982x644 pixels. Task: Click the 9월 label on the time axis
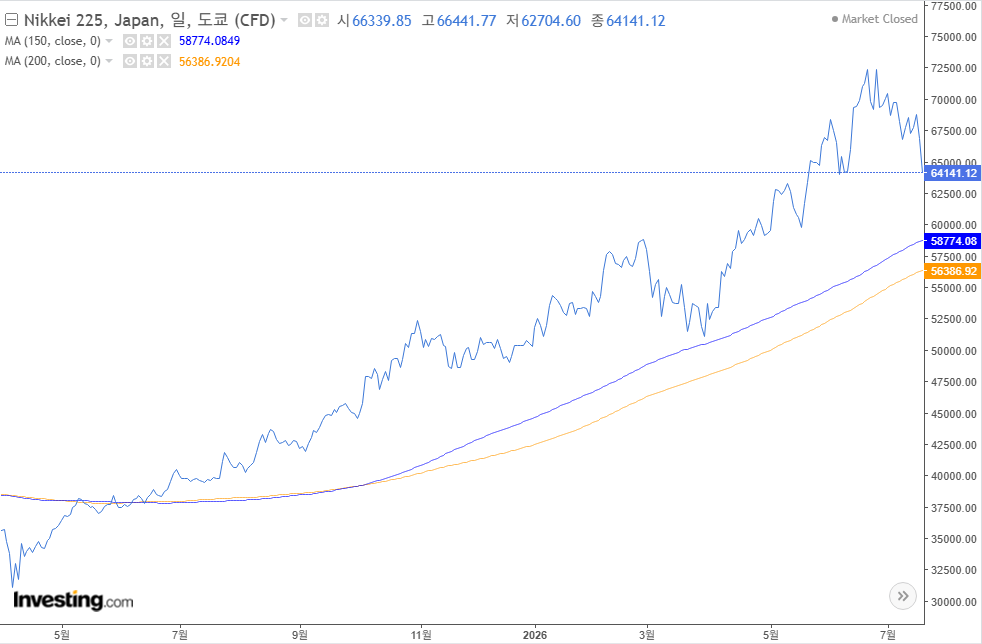[x=300, y=635]
